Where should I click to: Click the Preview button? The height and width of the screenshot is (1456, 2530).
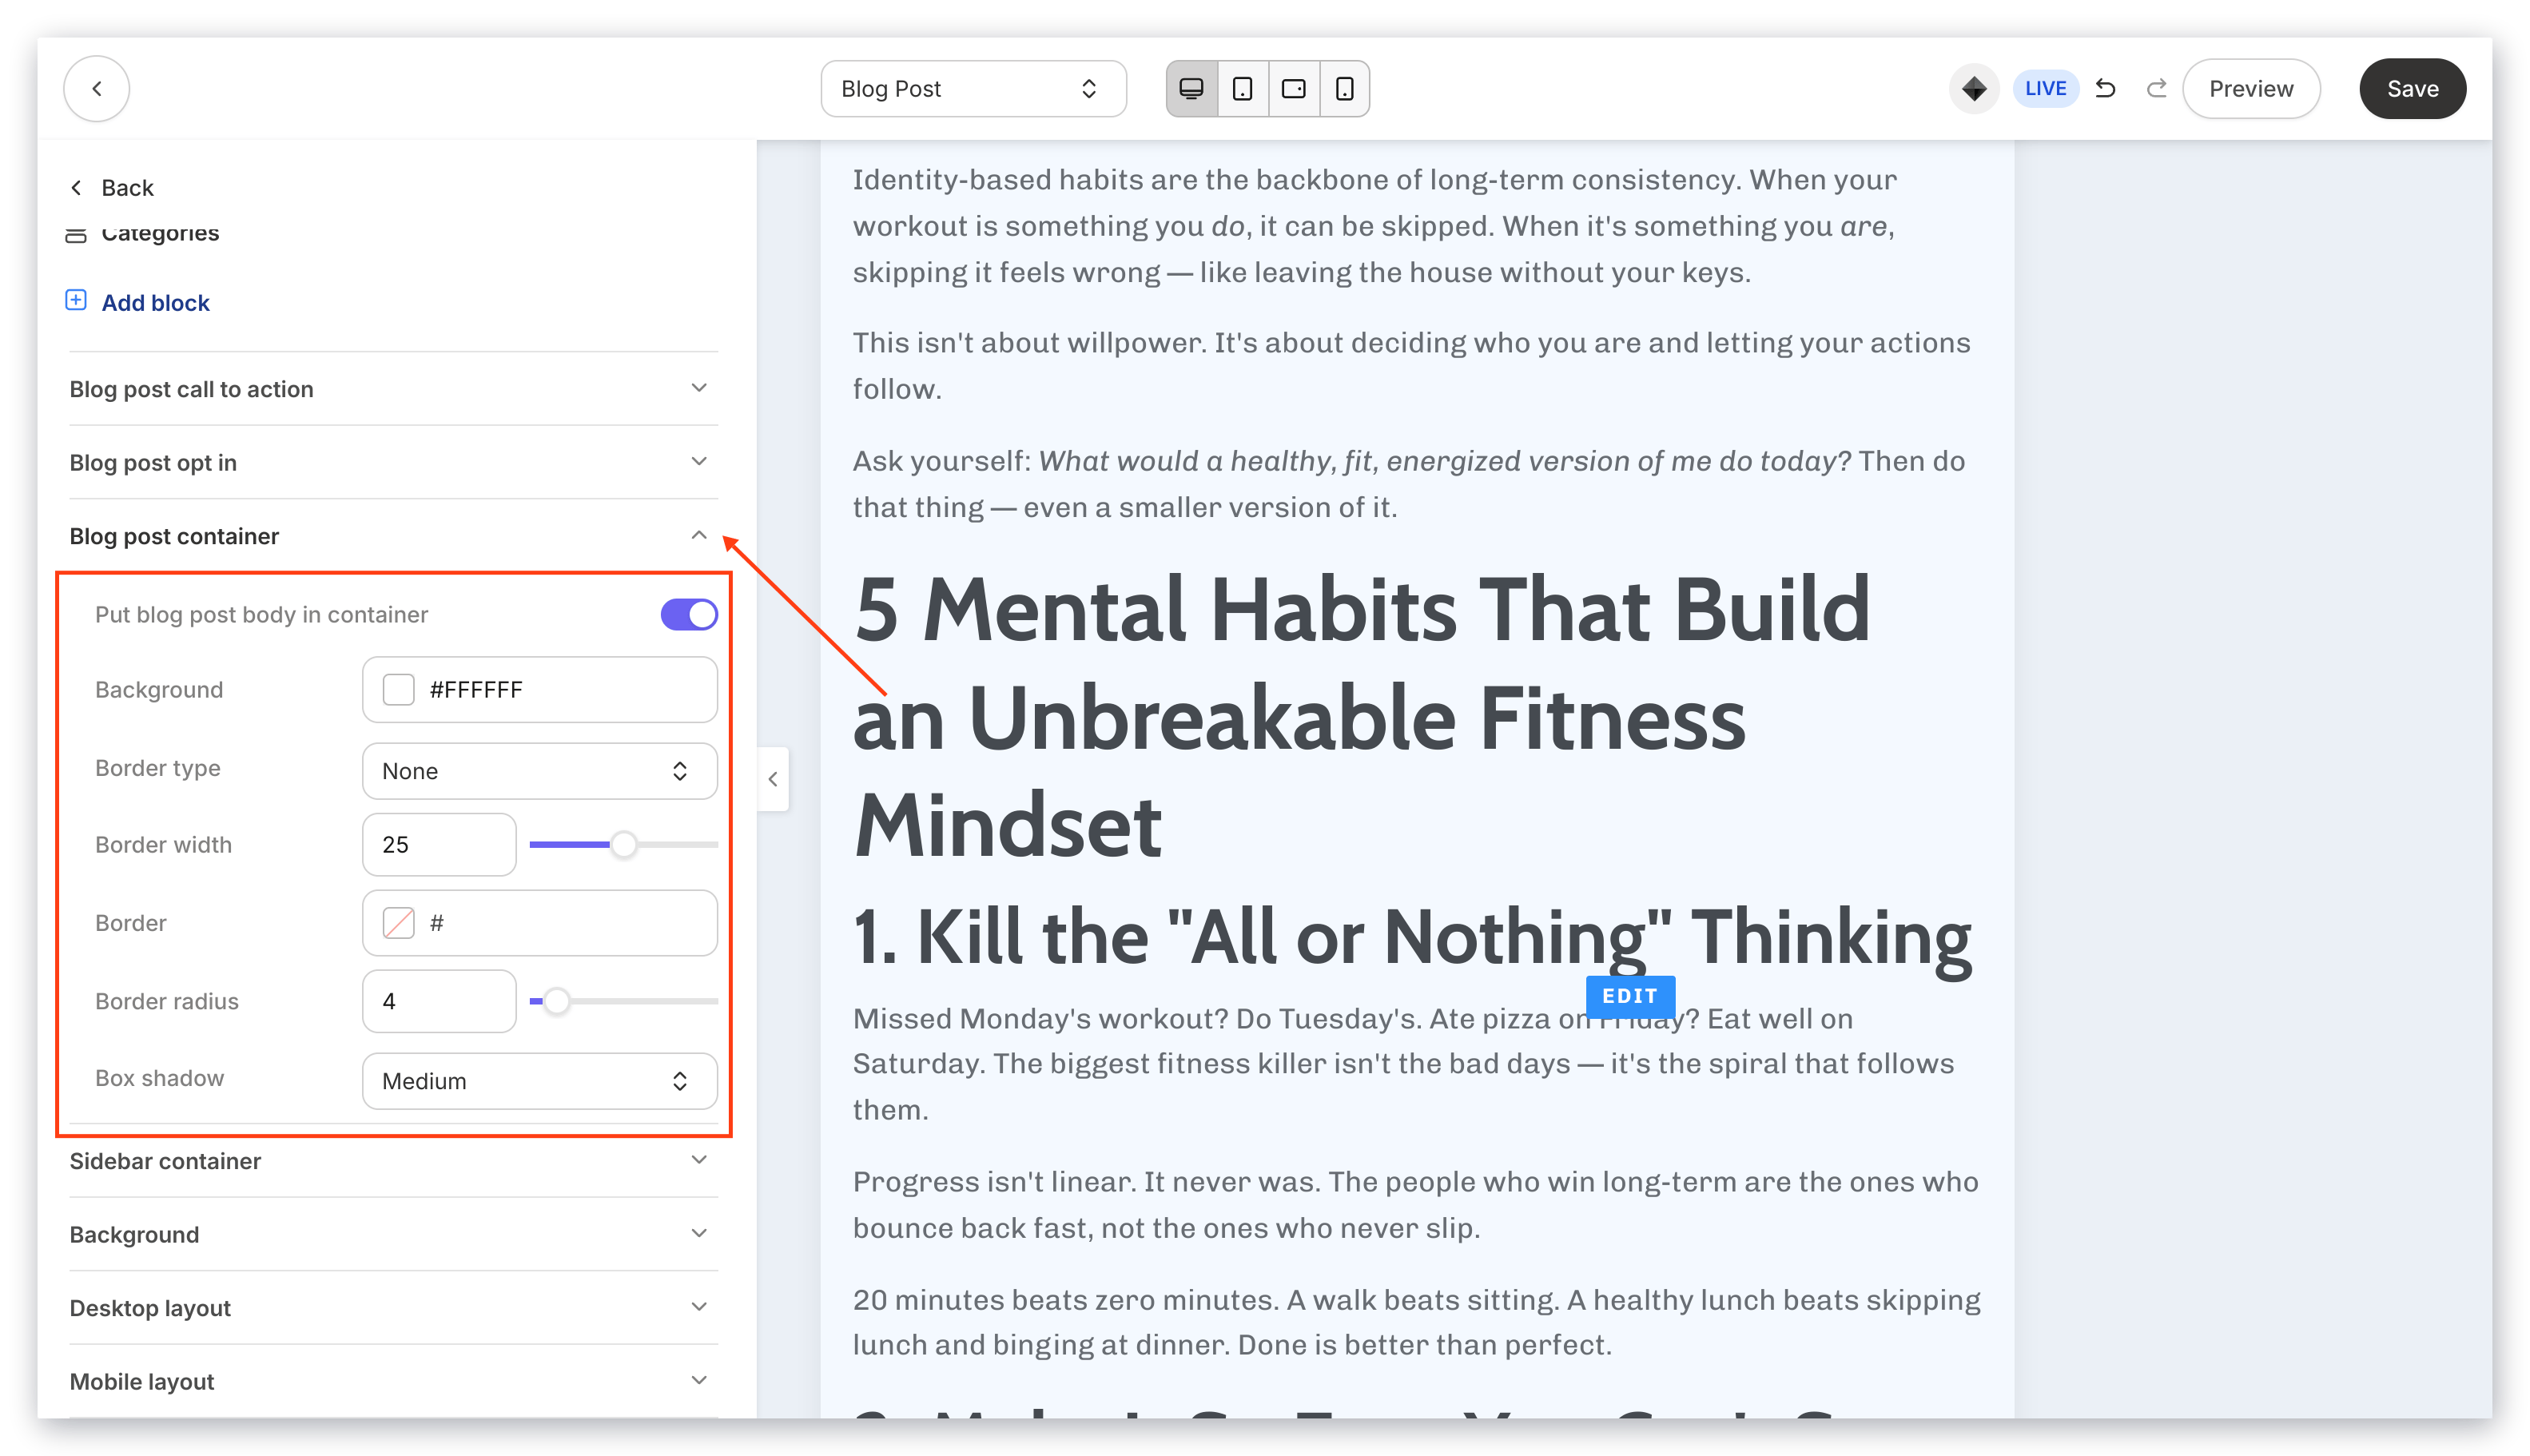(x=2250, y=89)
